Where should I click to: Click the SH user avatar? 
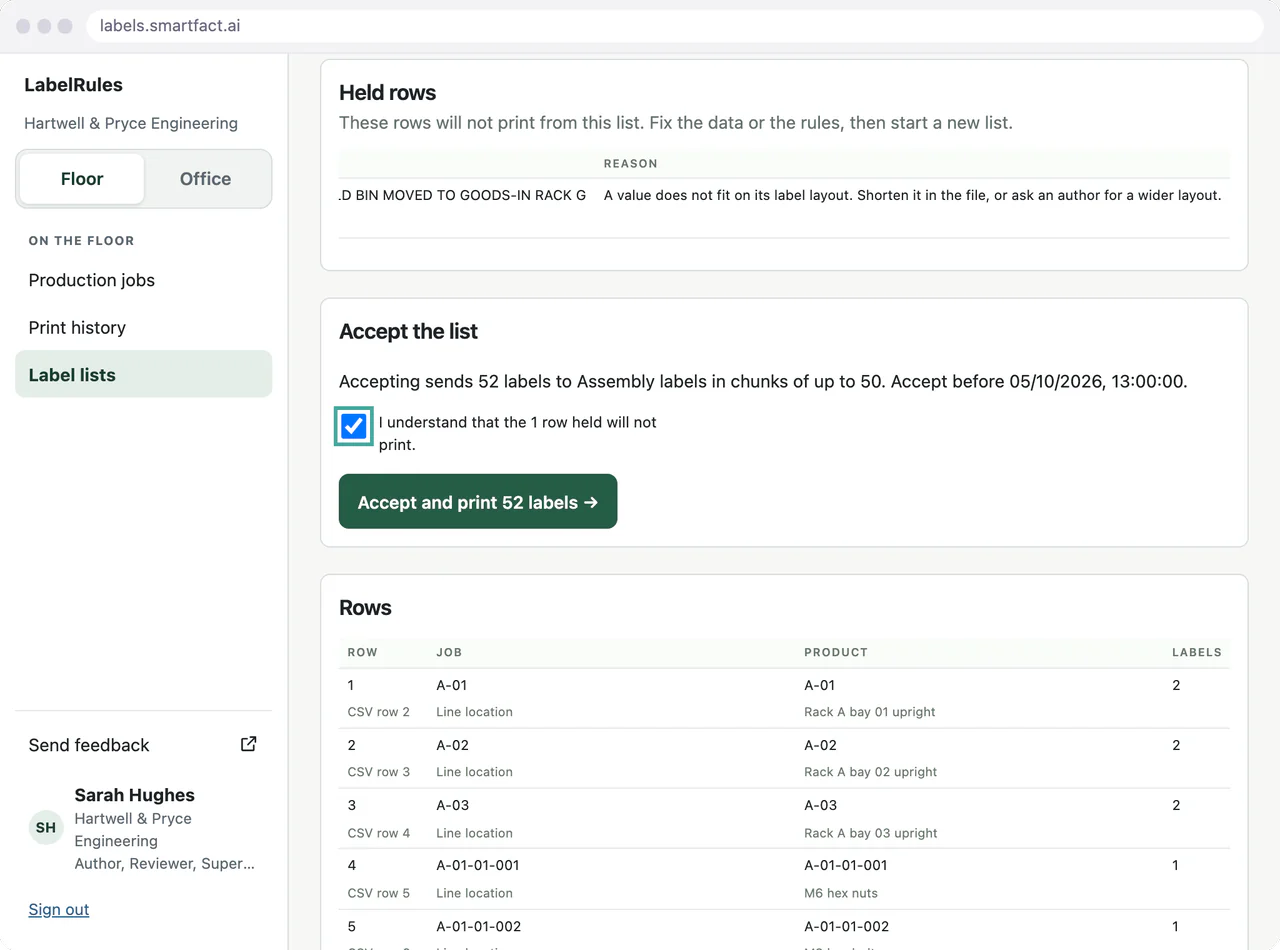[x=46, y=828]
